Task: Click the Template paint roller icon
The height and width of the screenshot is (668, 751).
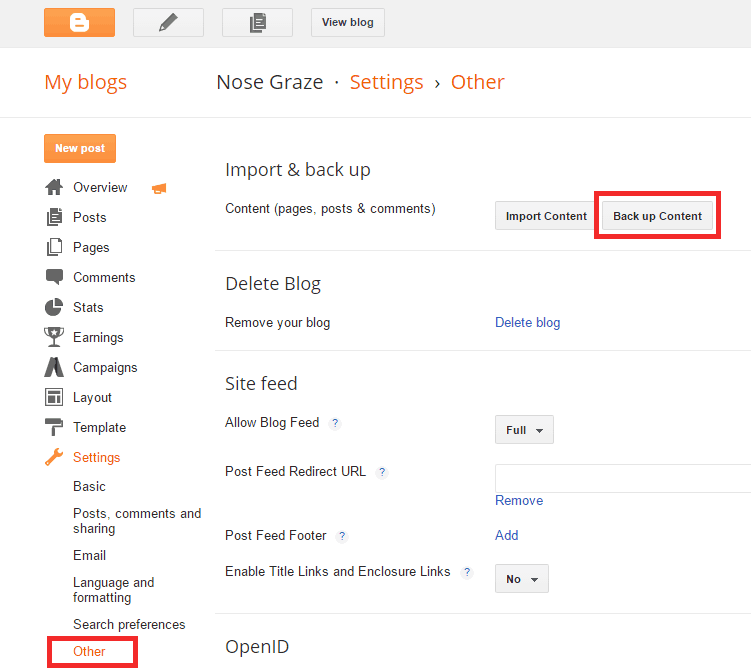Action: click(x=54, y=427)
